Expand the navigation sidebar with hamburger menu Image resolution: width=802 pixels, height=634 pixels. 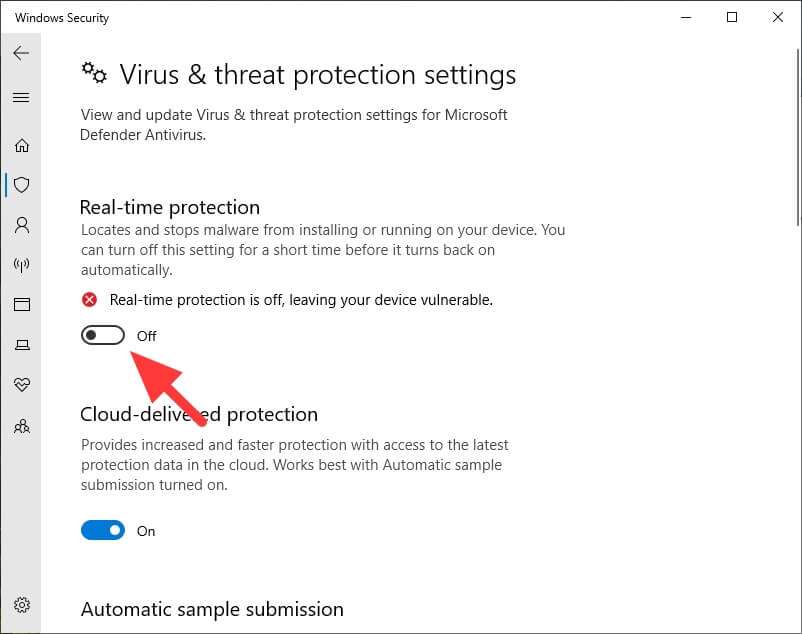tap(22, 97)
